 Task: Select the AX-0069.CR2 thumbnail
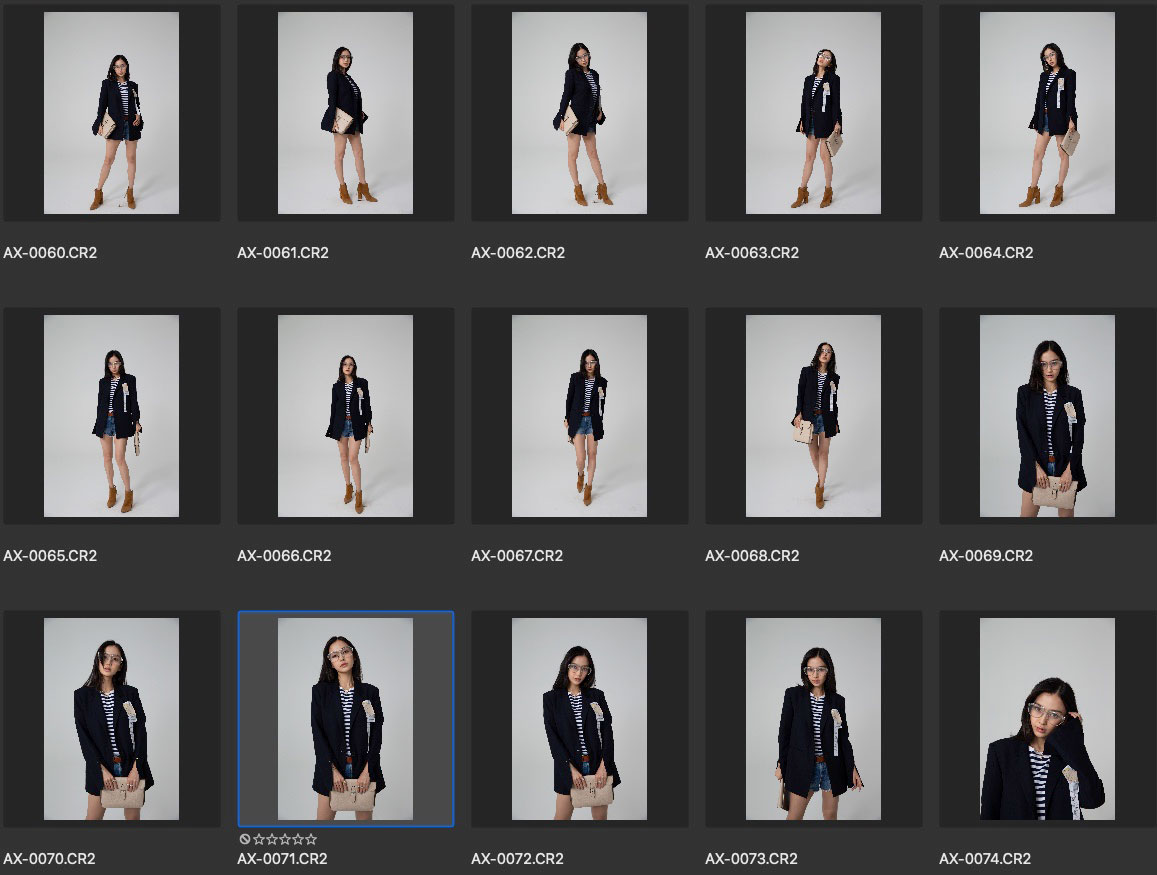[x=1047, y=416]
